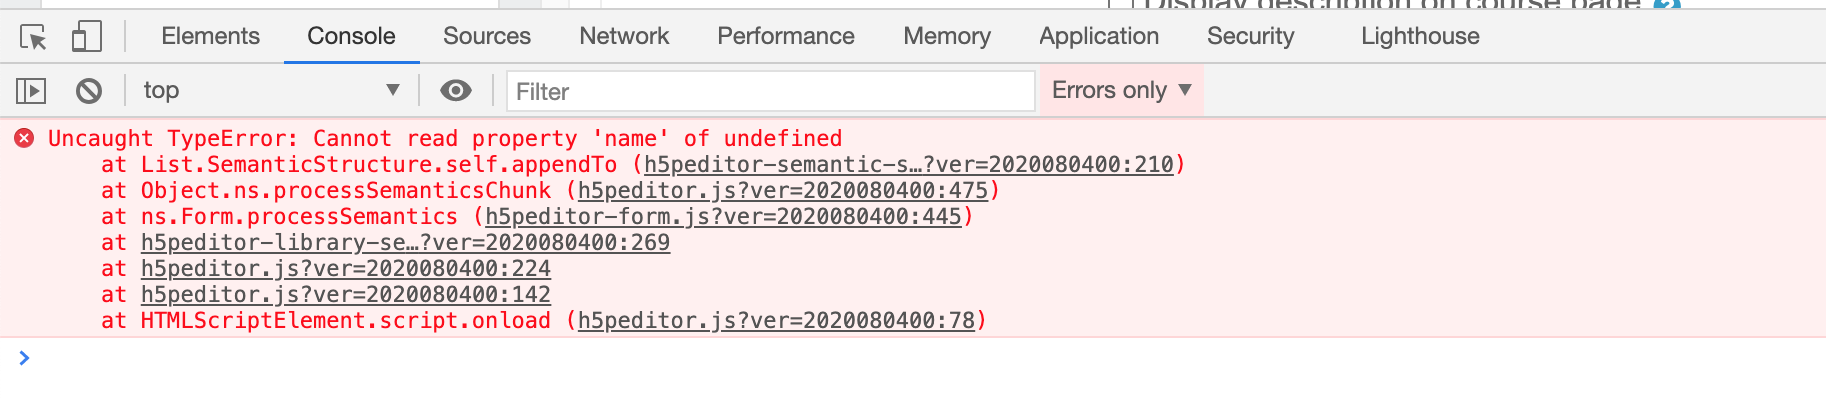
Task: Click into the console Filter field
Action: [x=770, y=91]
